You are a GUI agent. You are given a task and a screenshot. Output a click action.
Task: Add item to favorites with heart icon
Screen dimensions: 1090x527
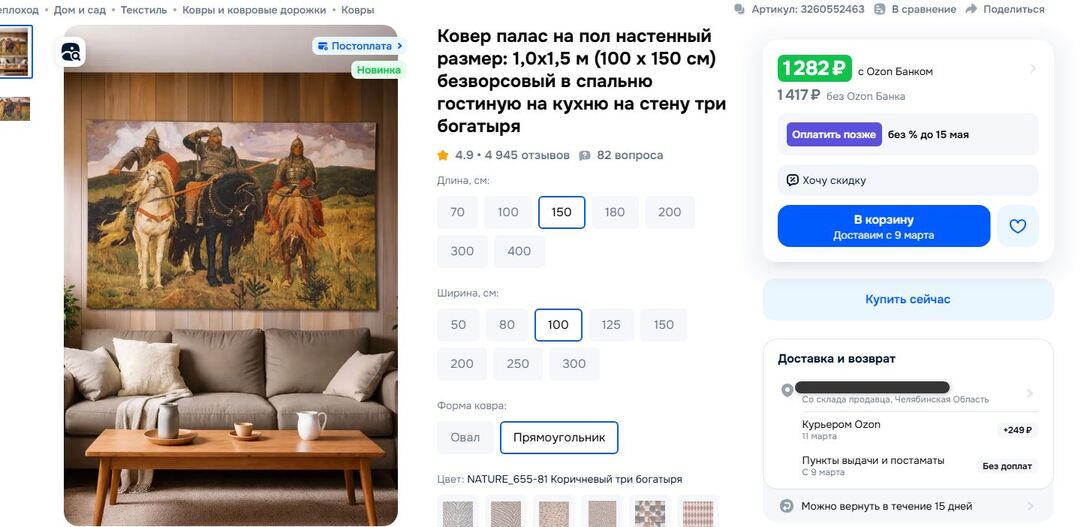(x=1018, y=226)
